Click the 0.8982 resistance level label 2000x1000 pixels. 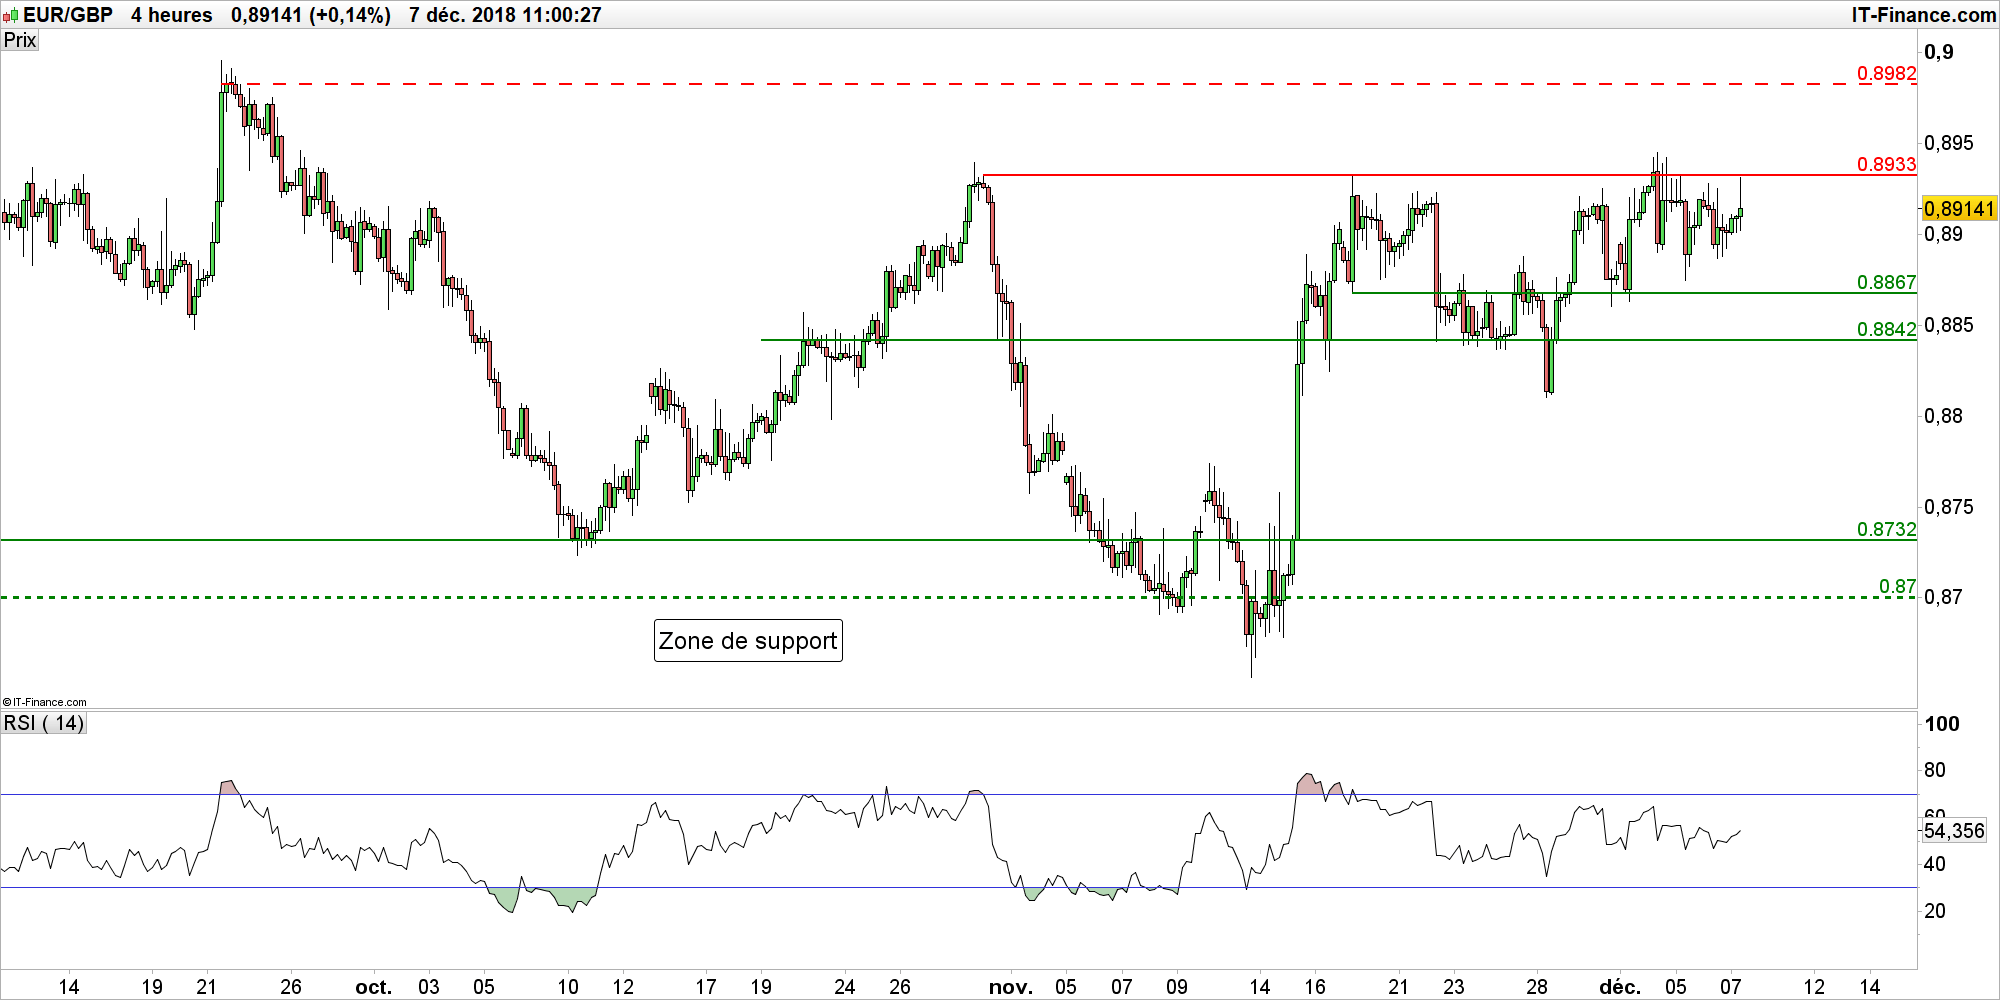1887,73
